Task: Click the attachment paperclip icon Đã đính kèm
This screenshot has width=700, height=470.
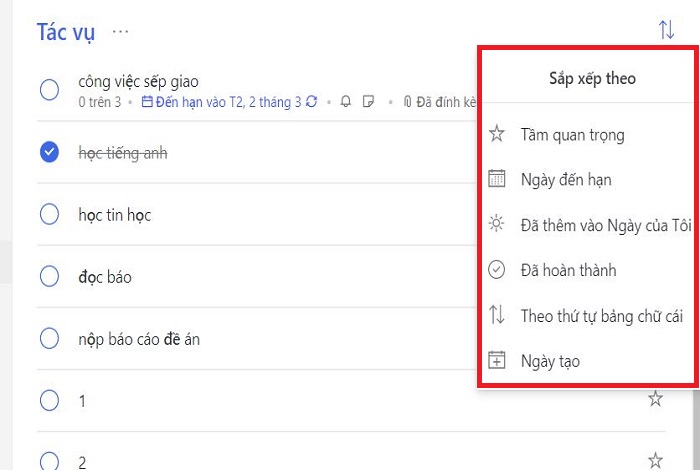Action: [x=407, y=102]
